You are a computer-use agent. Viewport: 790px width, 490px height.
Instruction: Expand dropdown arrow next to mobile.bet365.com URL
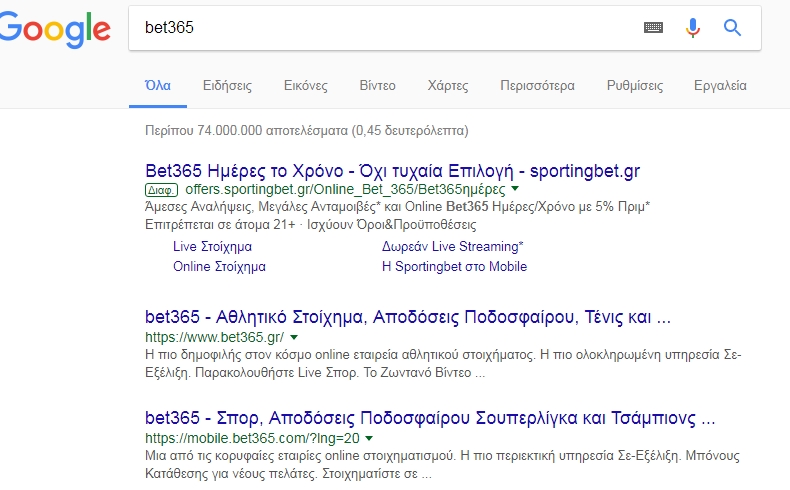[369, 438]
